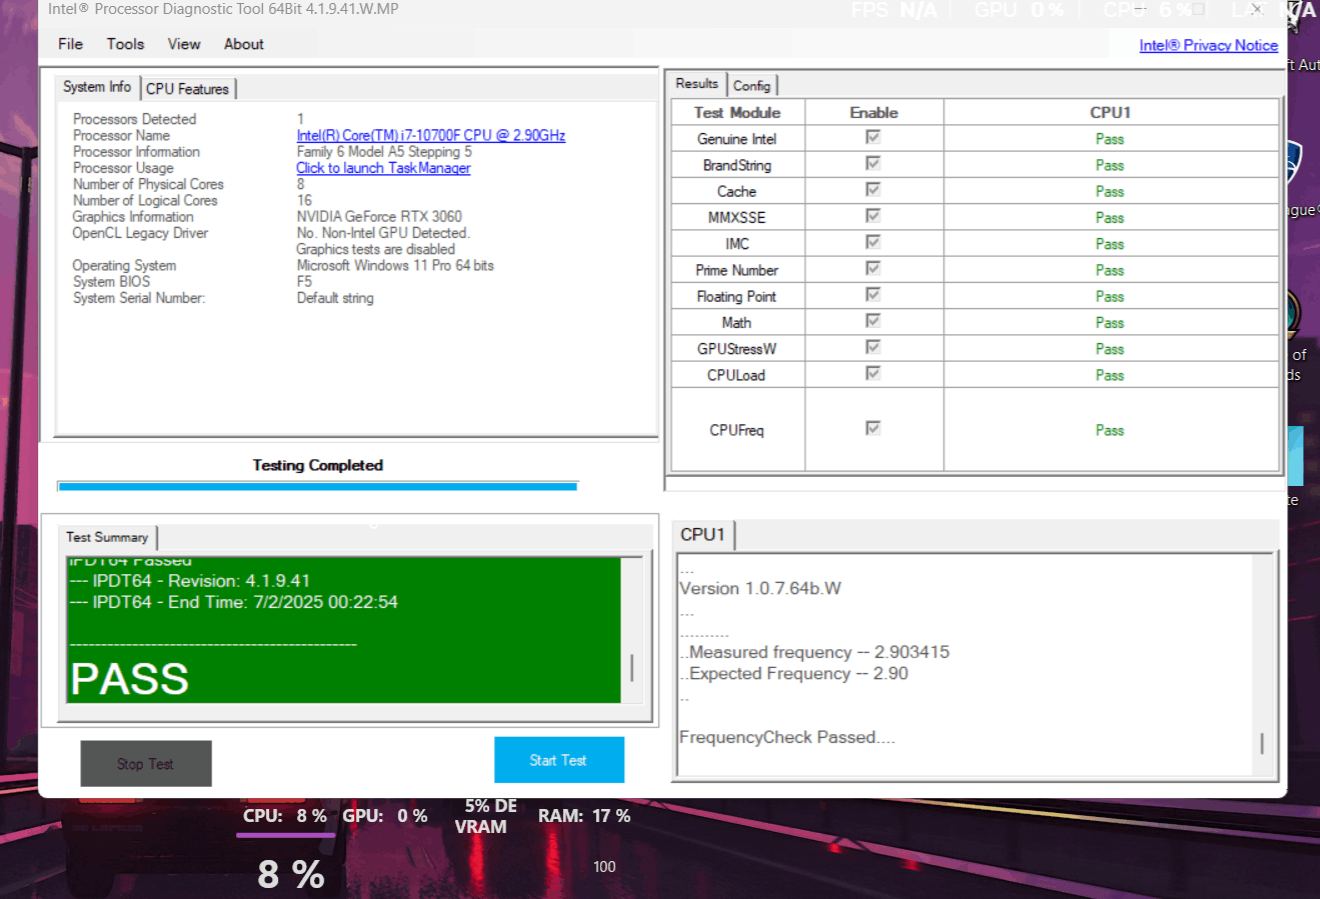This screenshot has width=1320, height=899.
Task: Click the FrequencyCheck Passed line
Action: [787, 737]
